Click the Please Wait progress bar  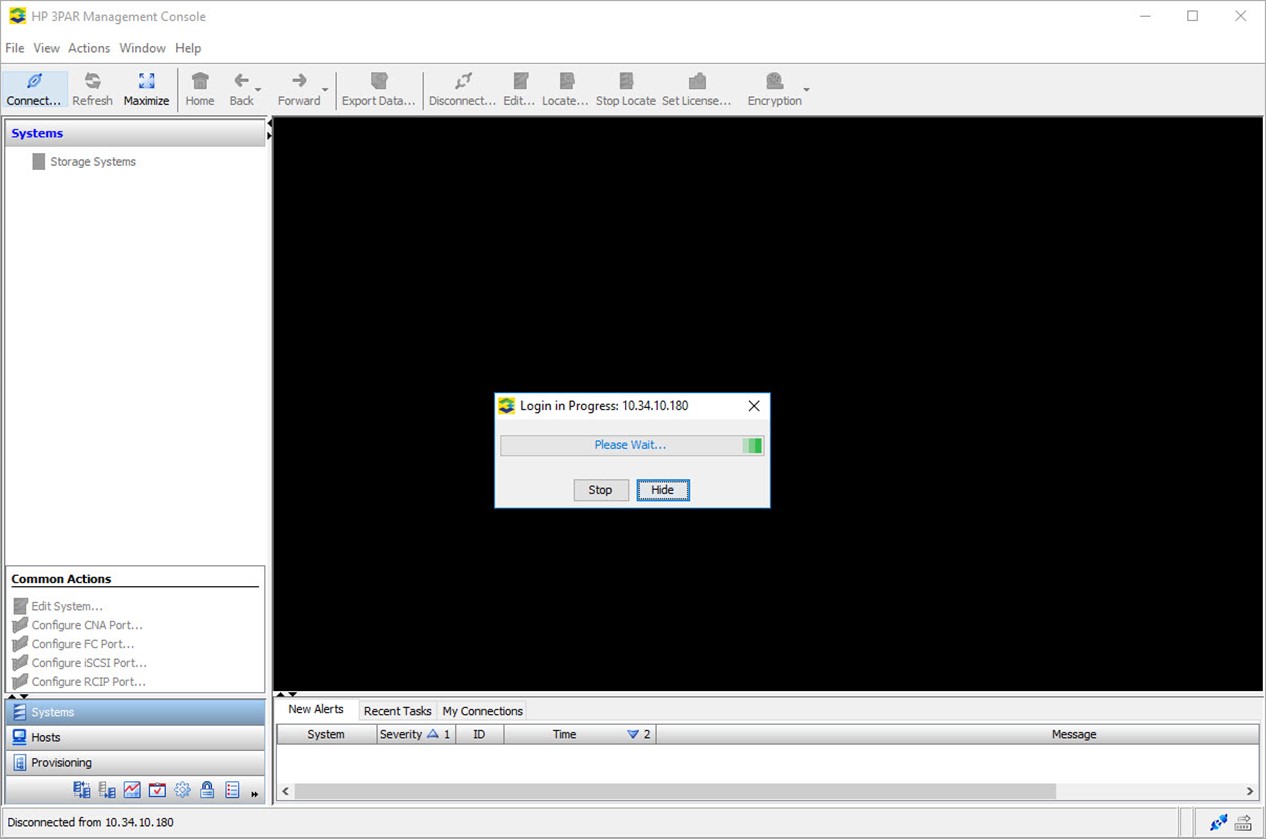click(632, 445)
